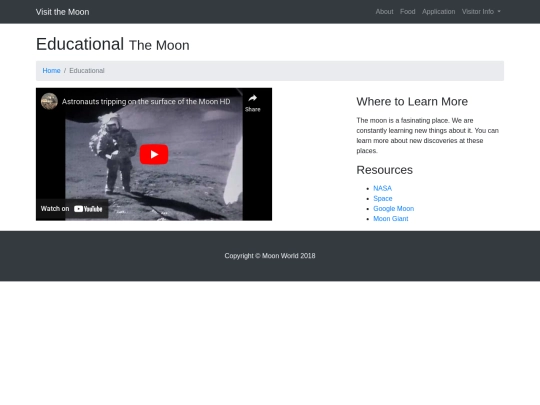Click the Resources heading
The height and width of the screenshot is (405, 540).
point(384,170)
